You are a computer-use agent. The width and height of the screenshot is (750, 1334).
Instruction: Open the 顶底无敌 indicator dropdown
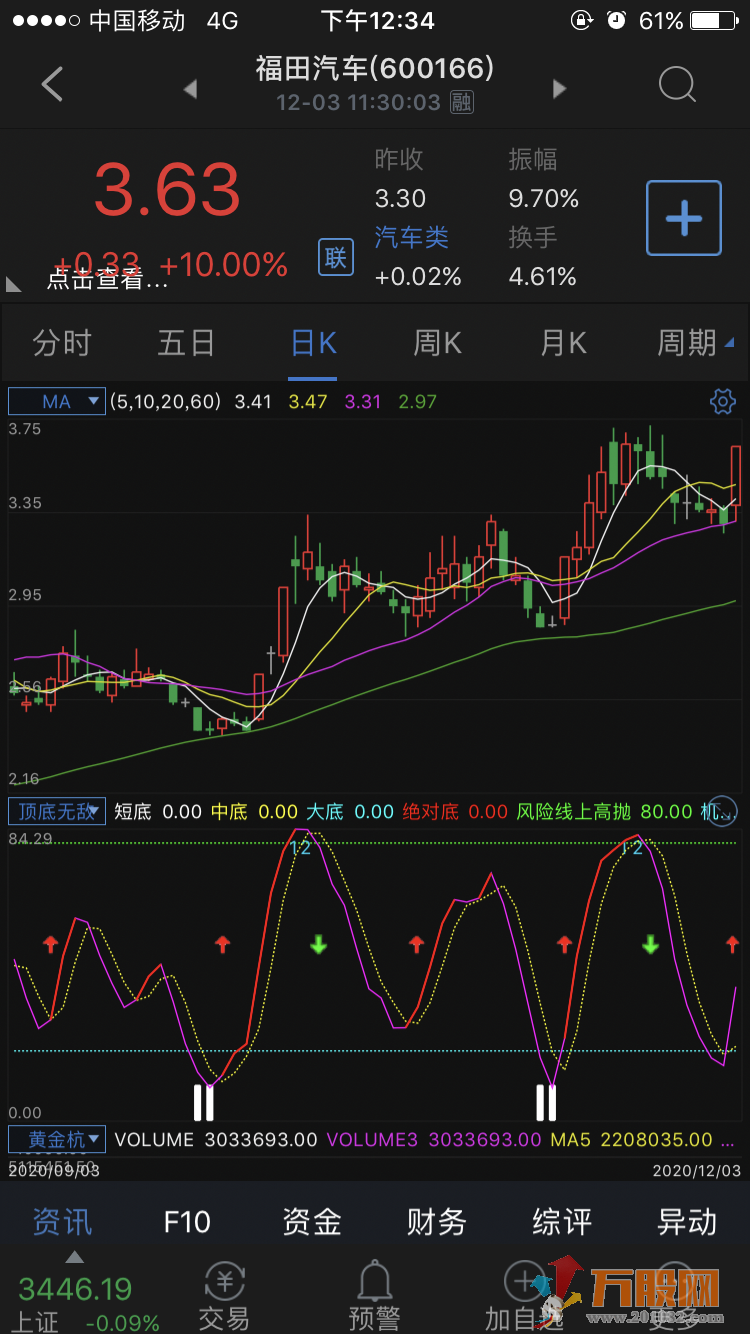57,811
